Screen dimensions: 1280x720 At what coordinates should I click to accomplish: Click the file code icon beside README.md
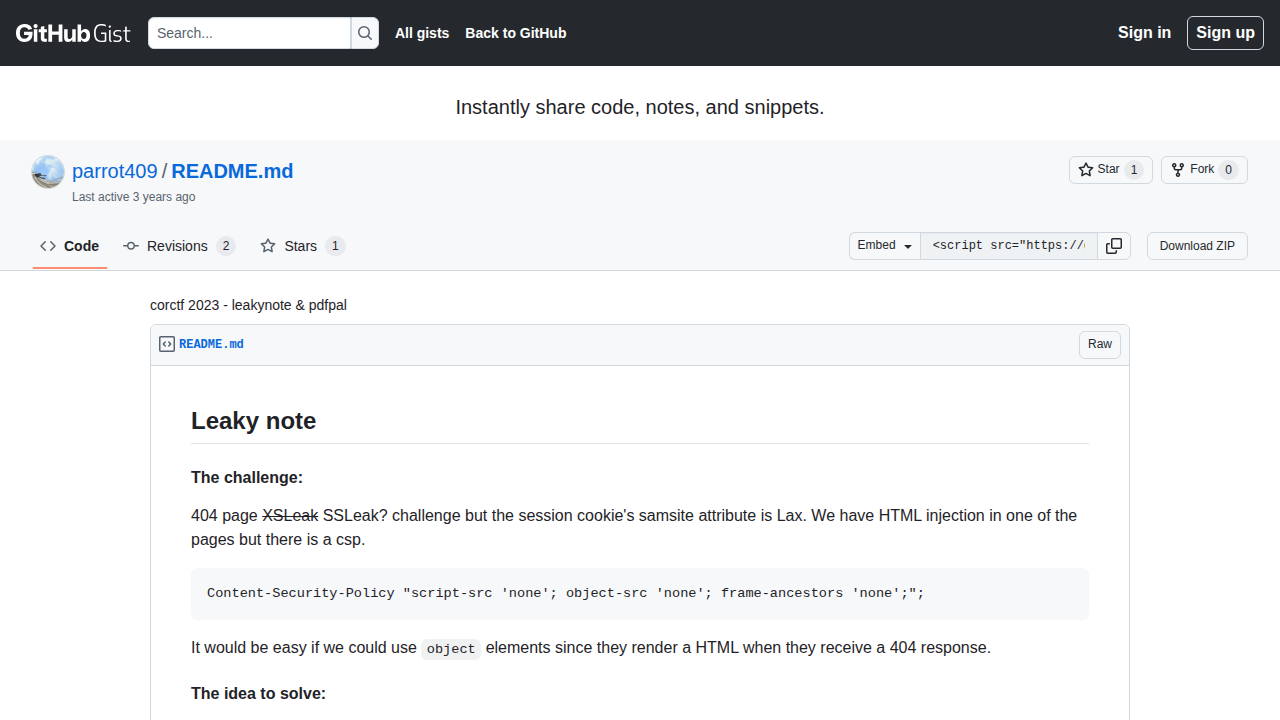(x=167, y=344)
